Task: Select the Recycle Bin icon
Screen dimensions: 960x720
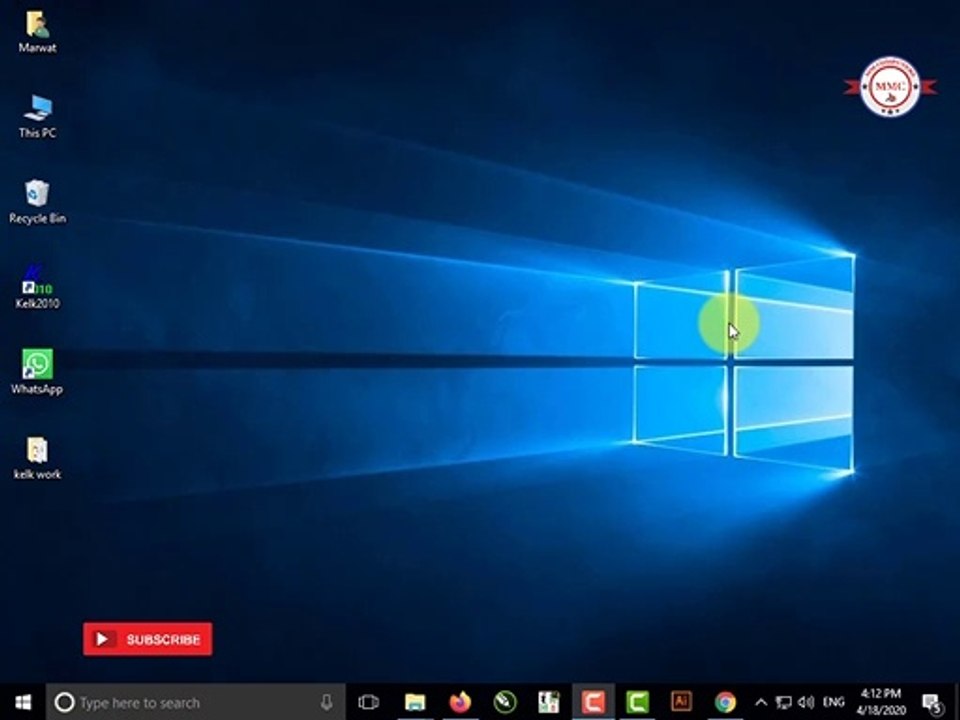Action: [37, 201]
